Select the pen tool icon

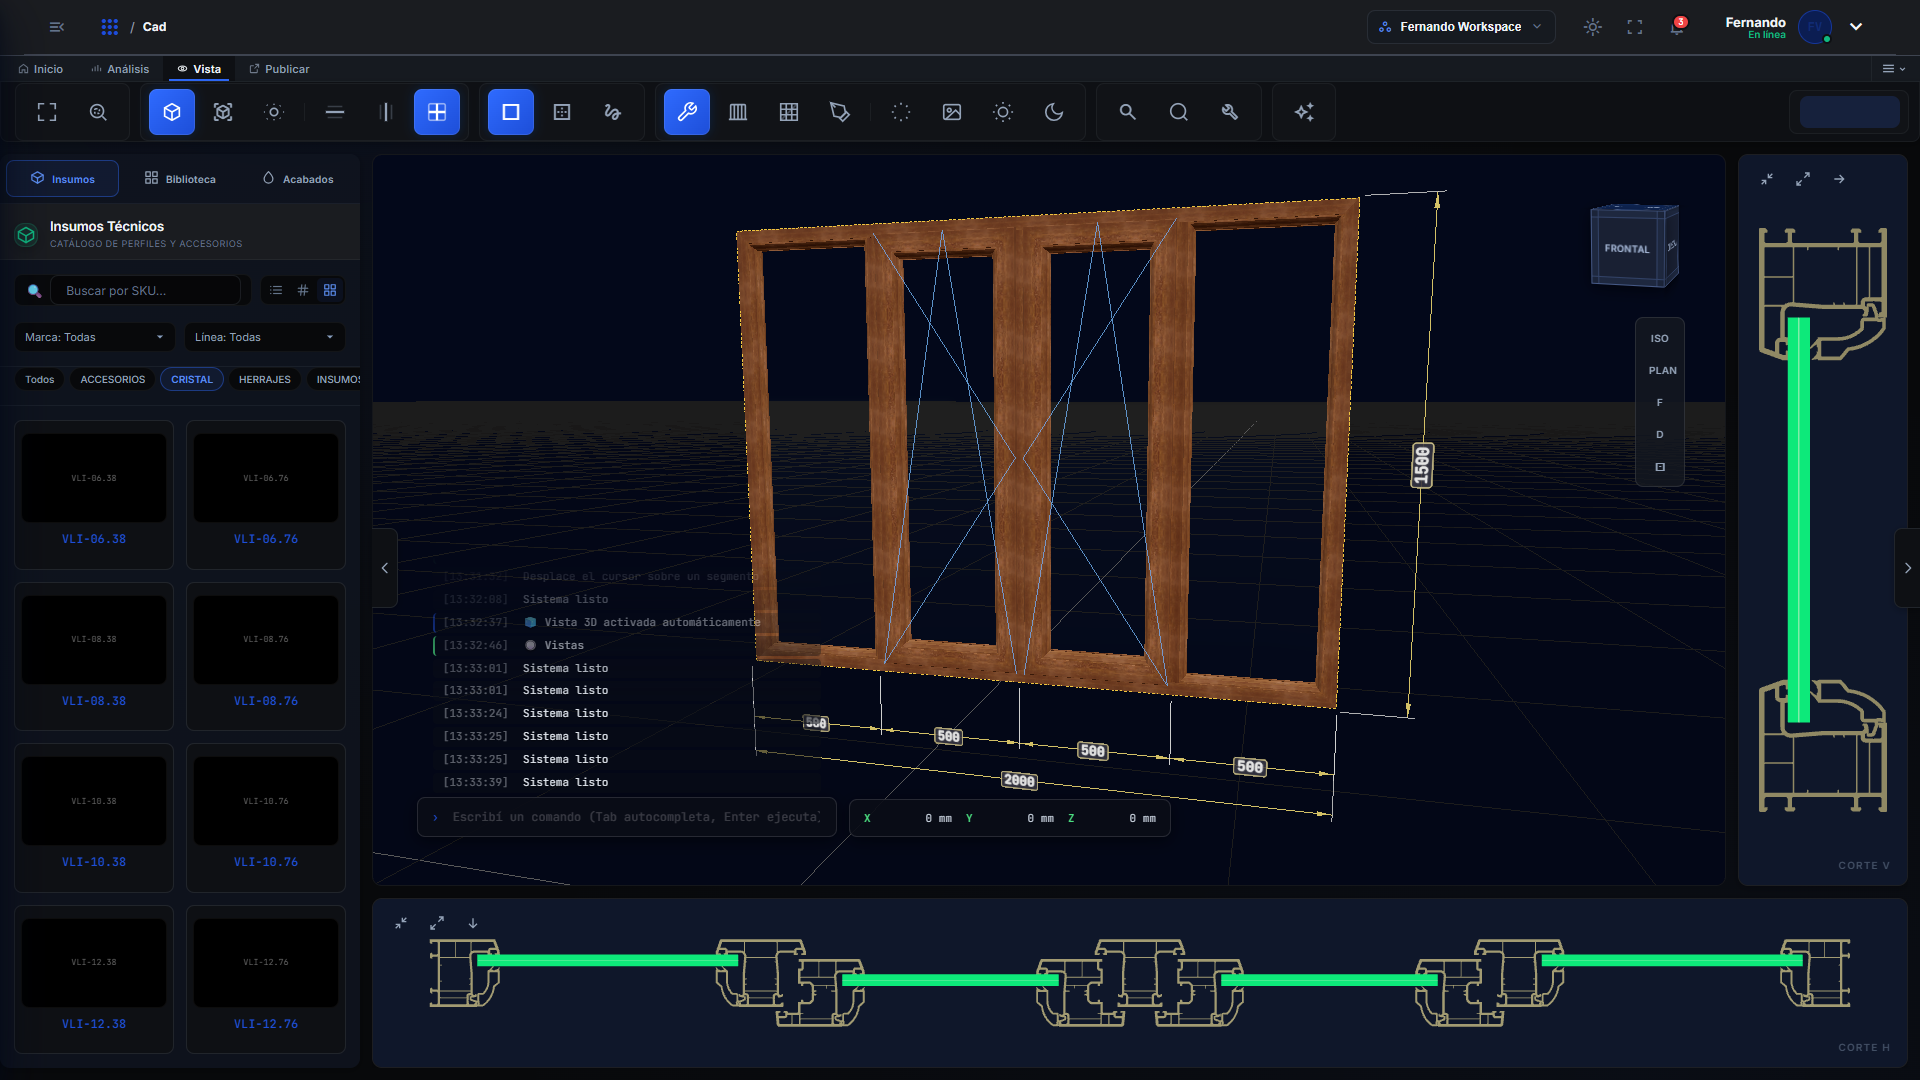[840, 112]
